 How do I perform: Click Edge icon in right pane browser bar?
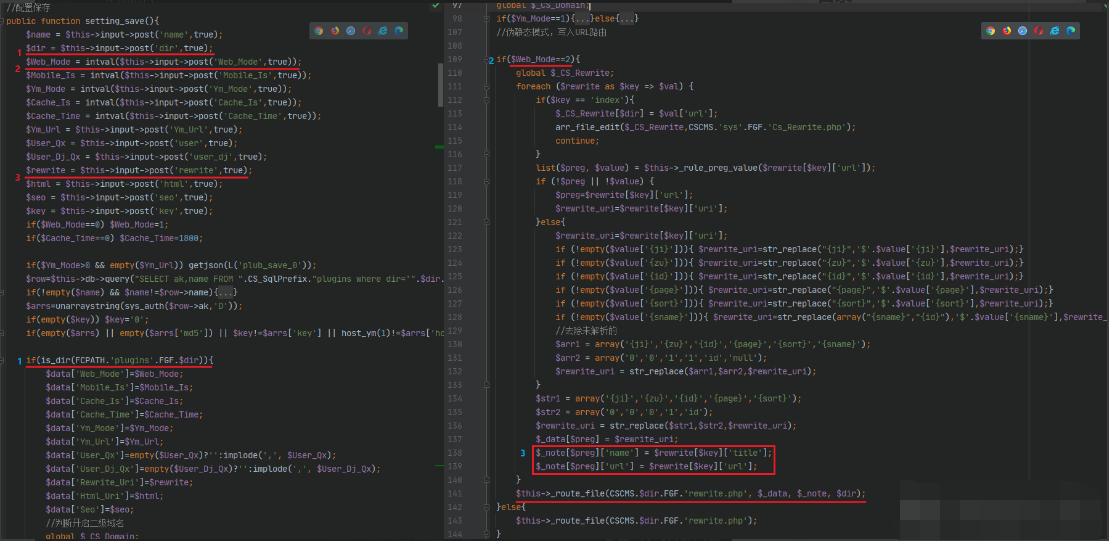[x=1070, y=30]
